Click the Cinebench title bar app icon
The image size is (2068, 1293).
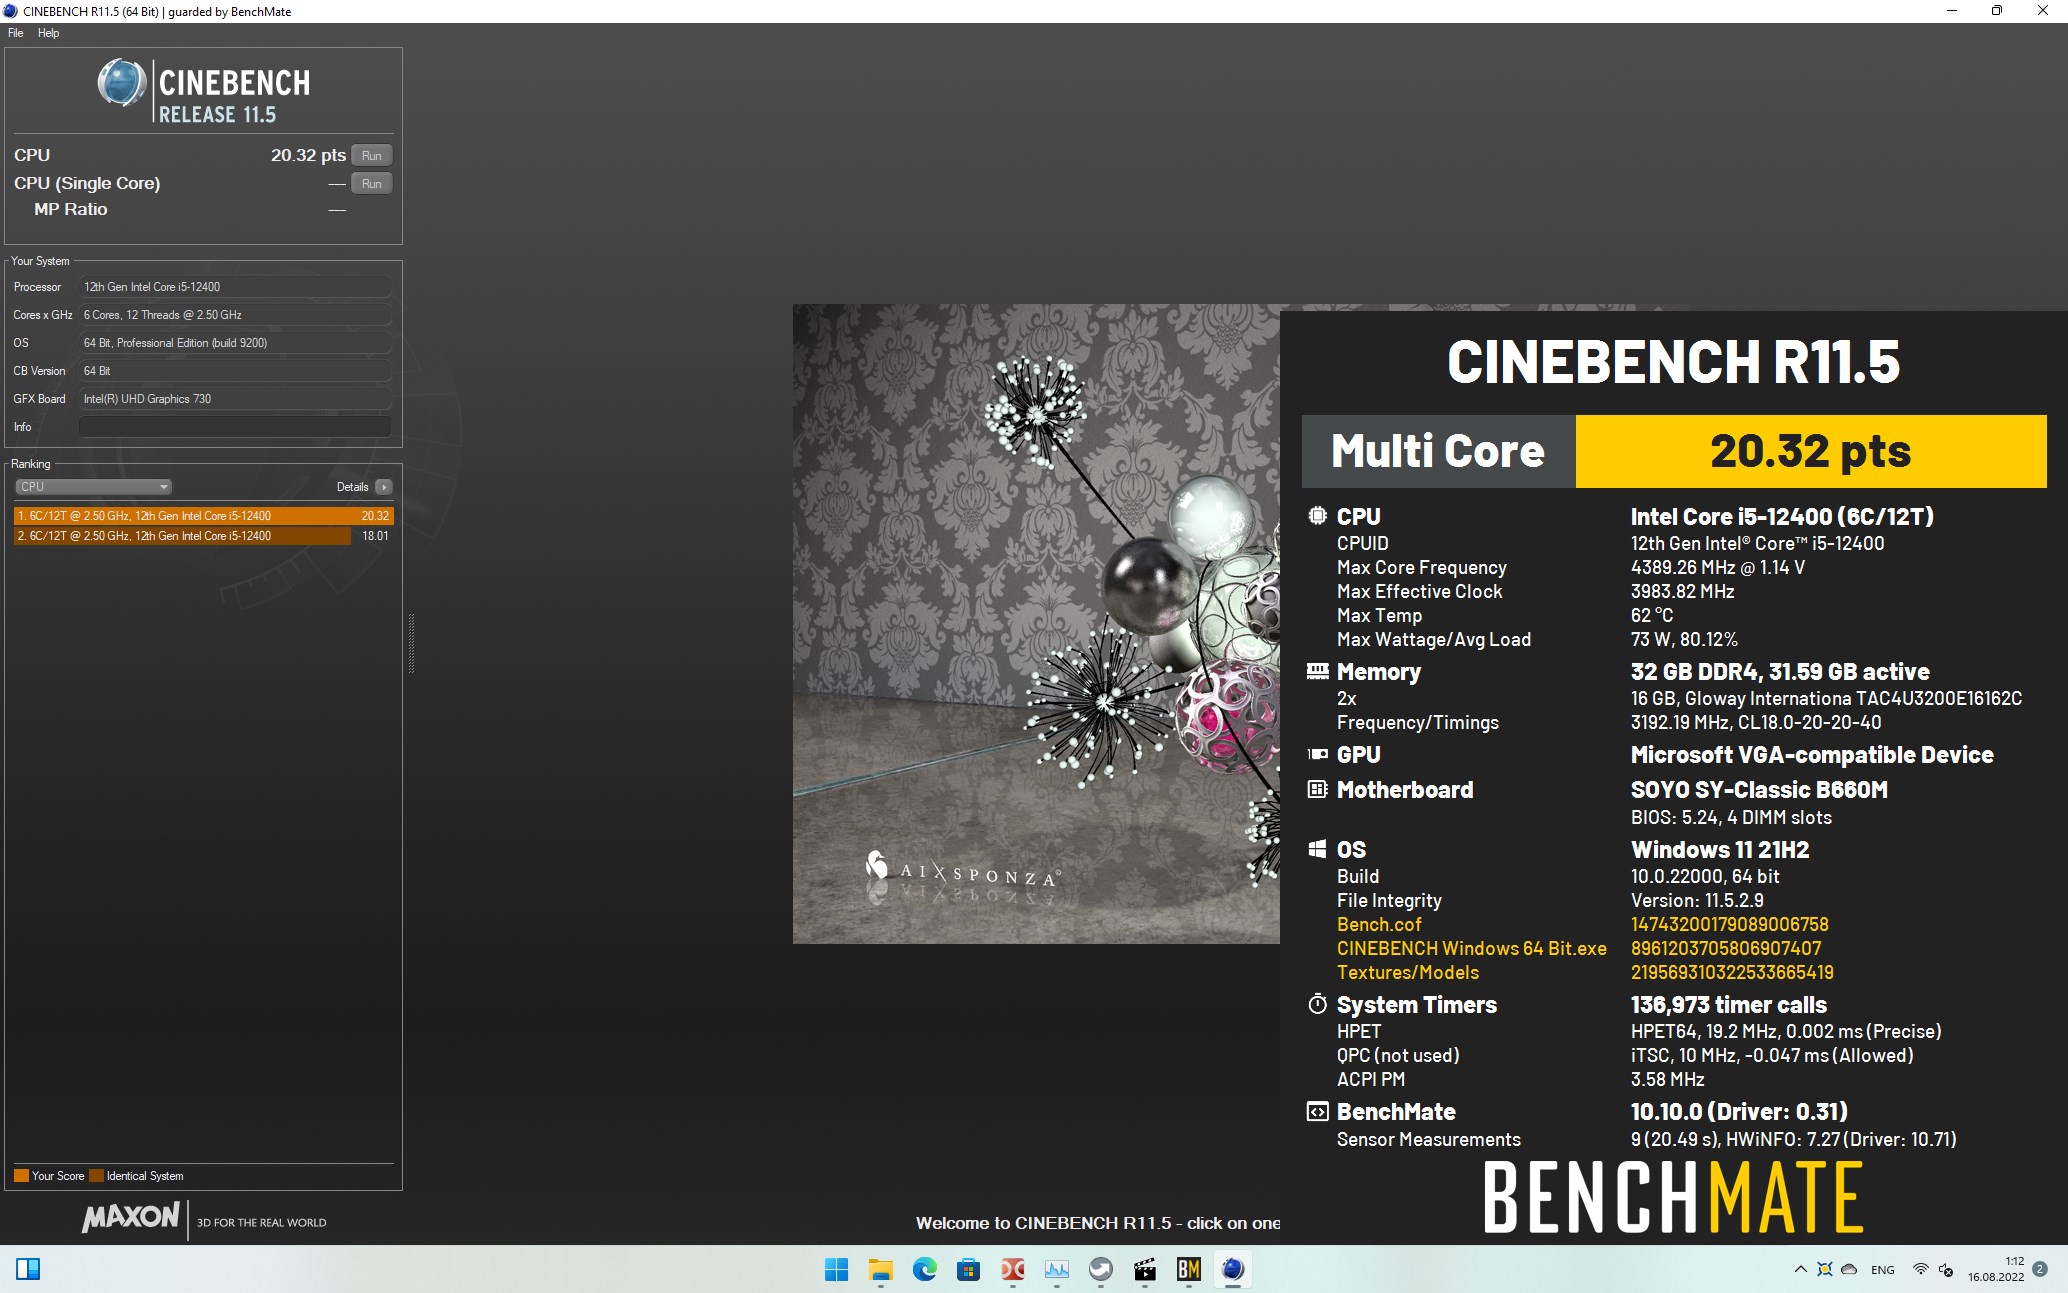pyautogui.click(x=10, y=11)
